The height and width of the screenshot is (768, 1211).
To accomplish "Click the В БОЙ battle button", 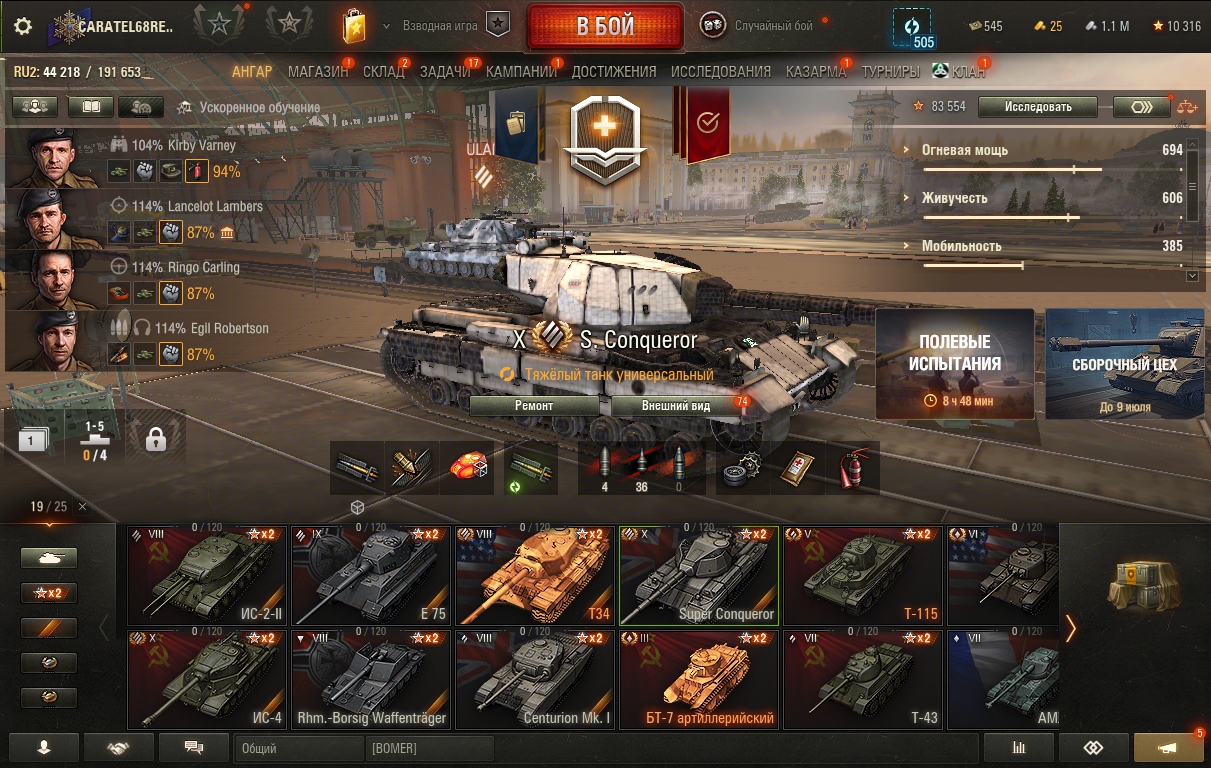I will (606, 26).
